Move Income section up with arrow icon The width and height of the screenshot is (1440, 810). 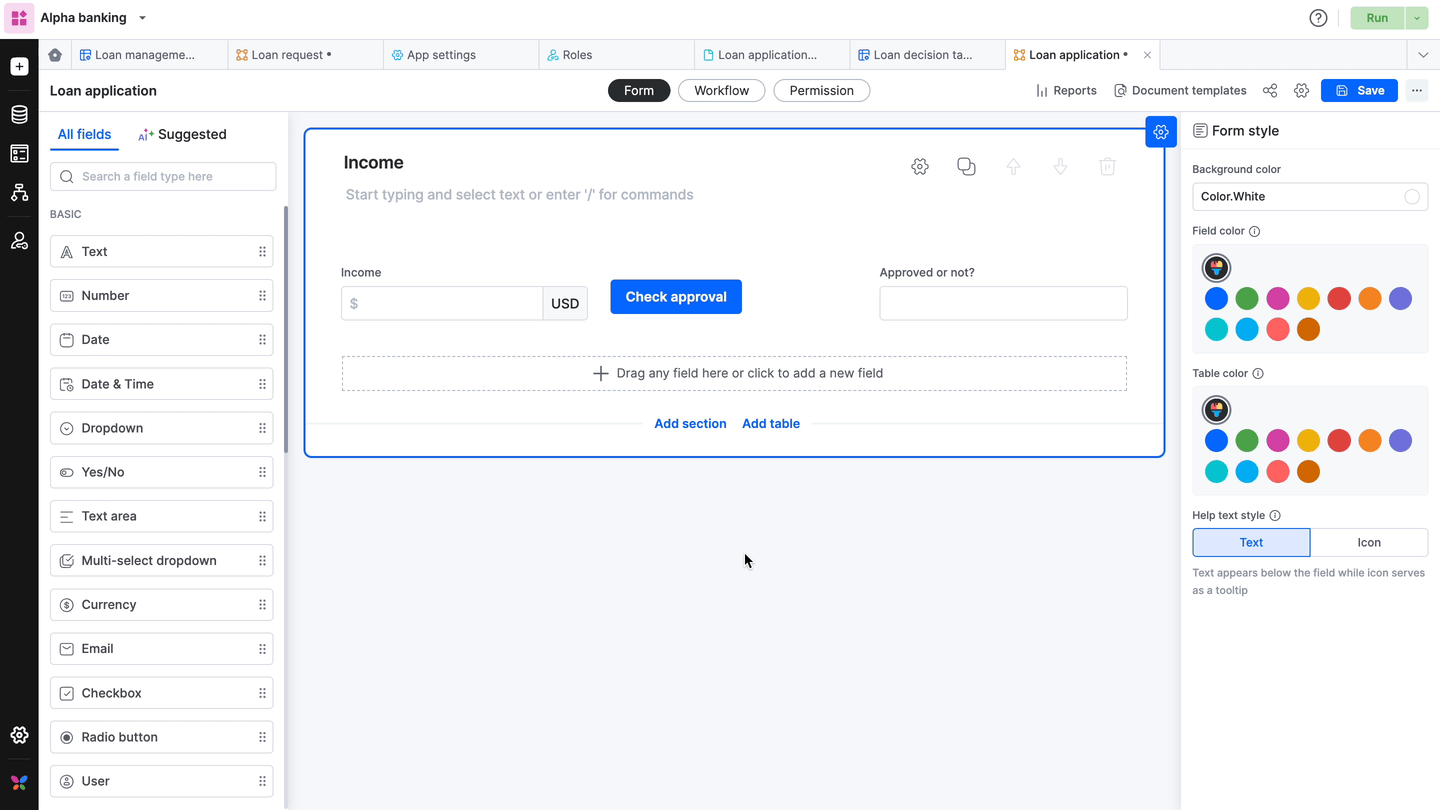(1013, 167)
